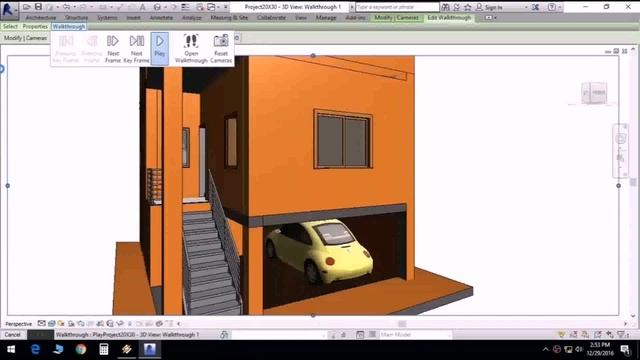The height and width of the screenshot is (360, 640).
Task: Click the volume icon in system tray
Action: point(579,349)
